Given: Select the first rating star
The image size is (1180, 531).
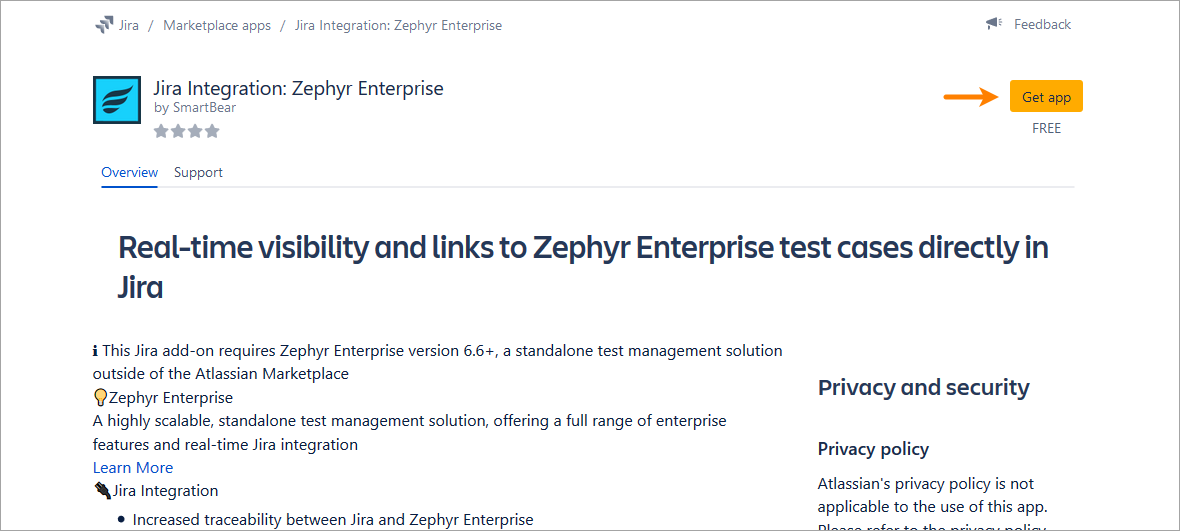Looking at the screenshot, I should [161, 131].
